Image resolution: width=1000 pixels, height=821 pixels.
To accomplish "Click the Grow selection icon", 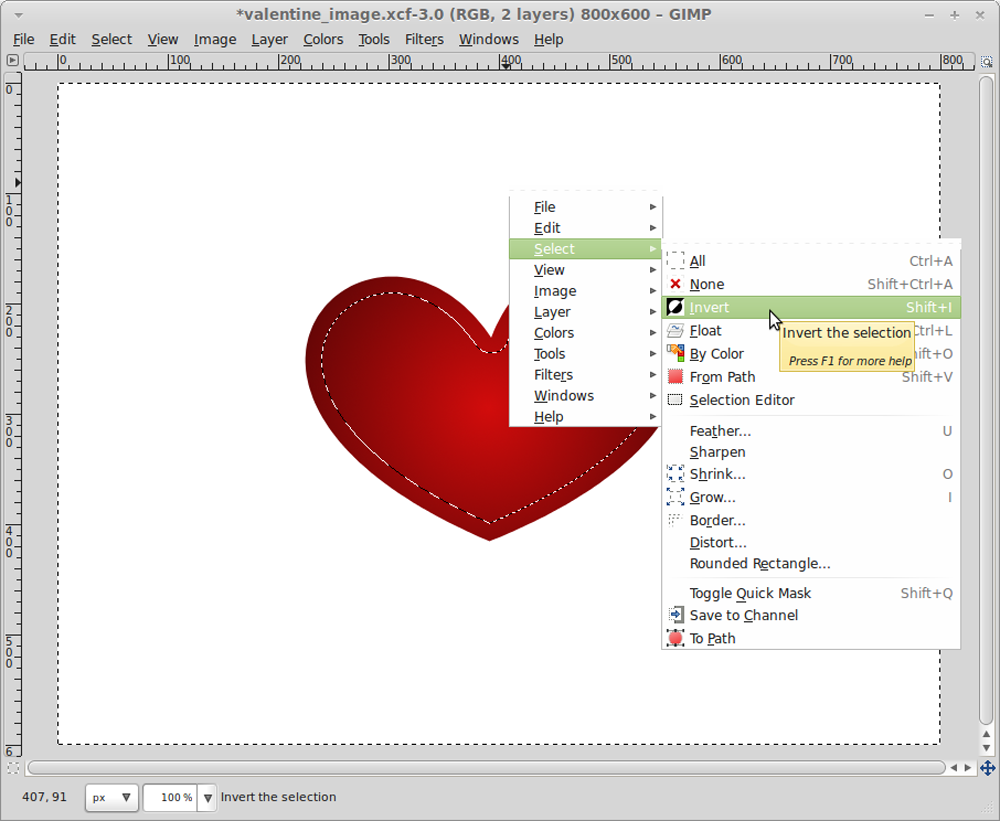I will tap(675, 497).
